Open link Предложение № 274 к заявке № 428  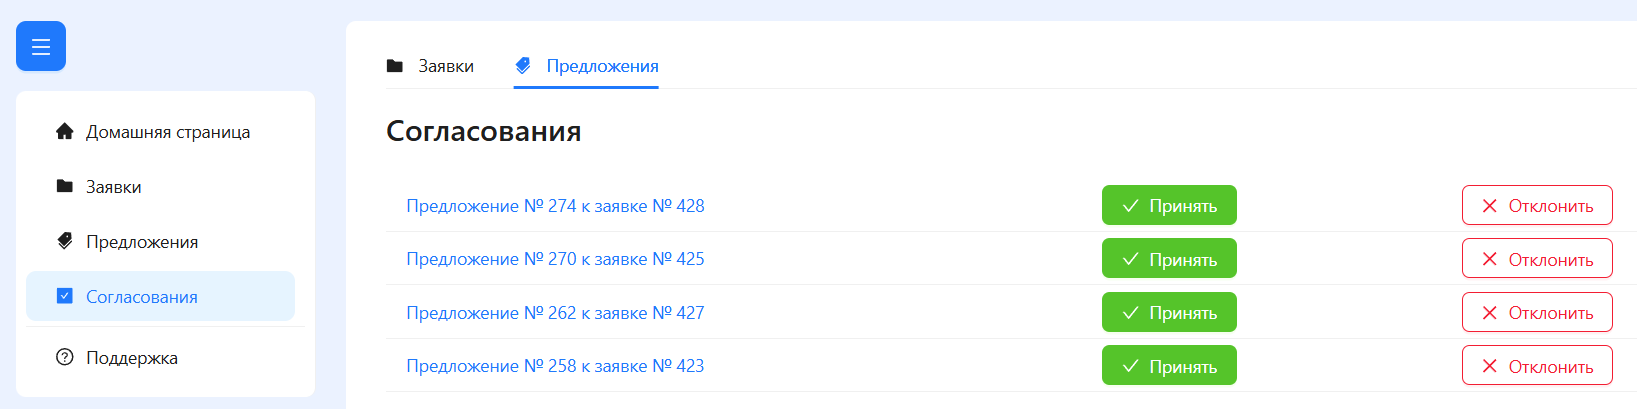555,206
